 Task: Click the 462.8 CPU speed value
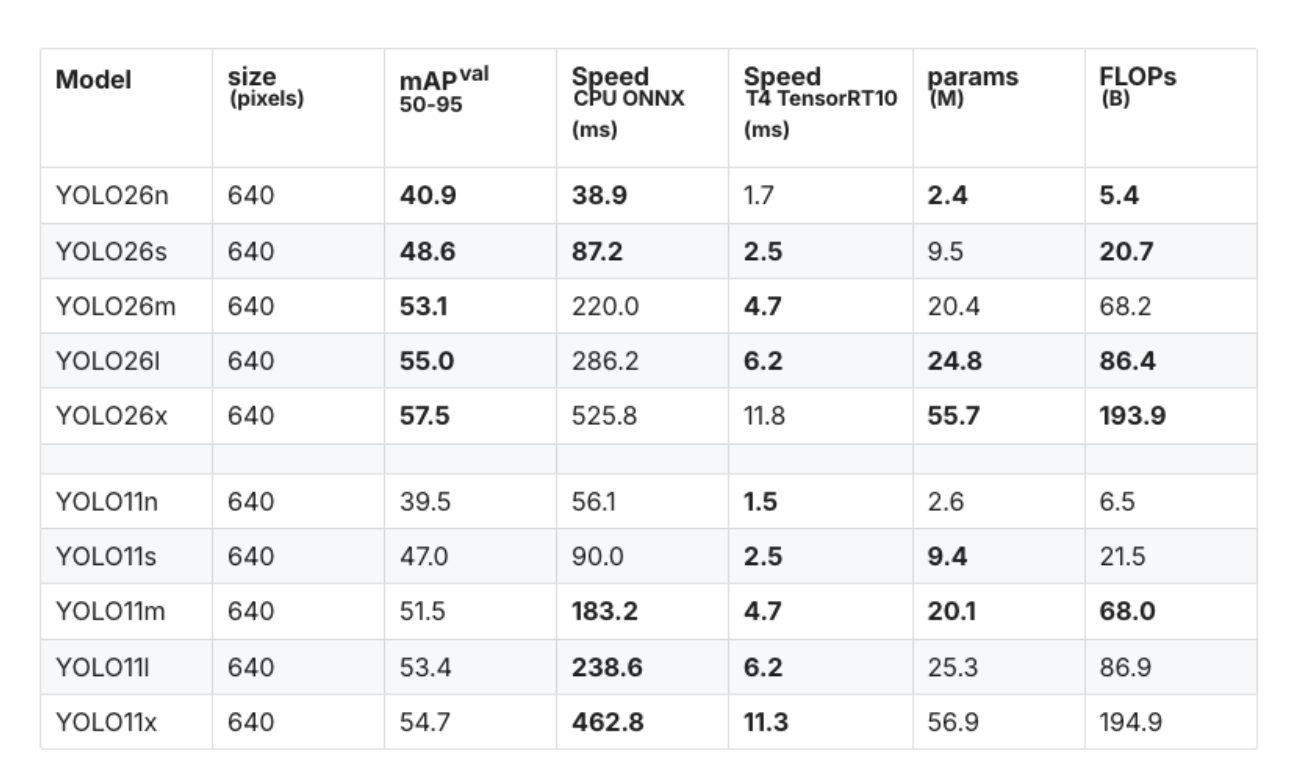click(607, 721)
